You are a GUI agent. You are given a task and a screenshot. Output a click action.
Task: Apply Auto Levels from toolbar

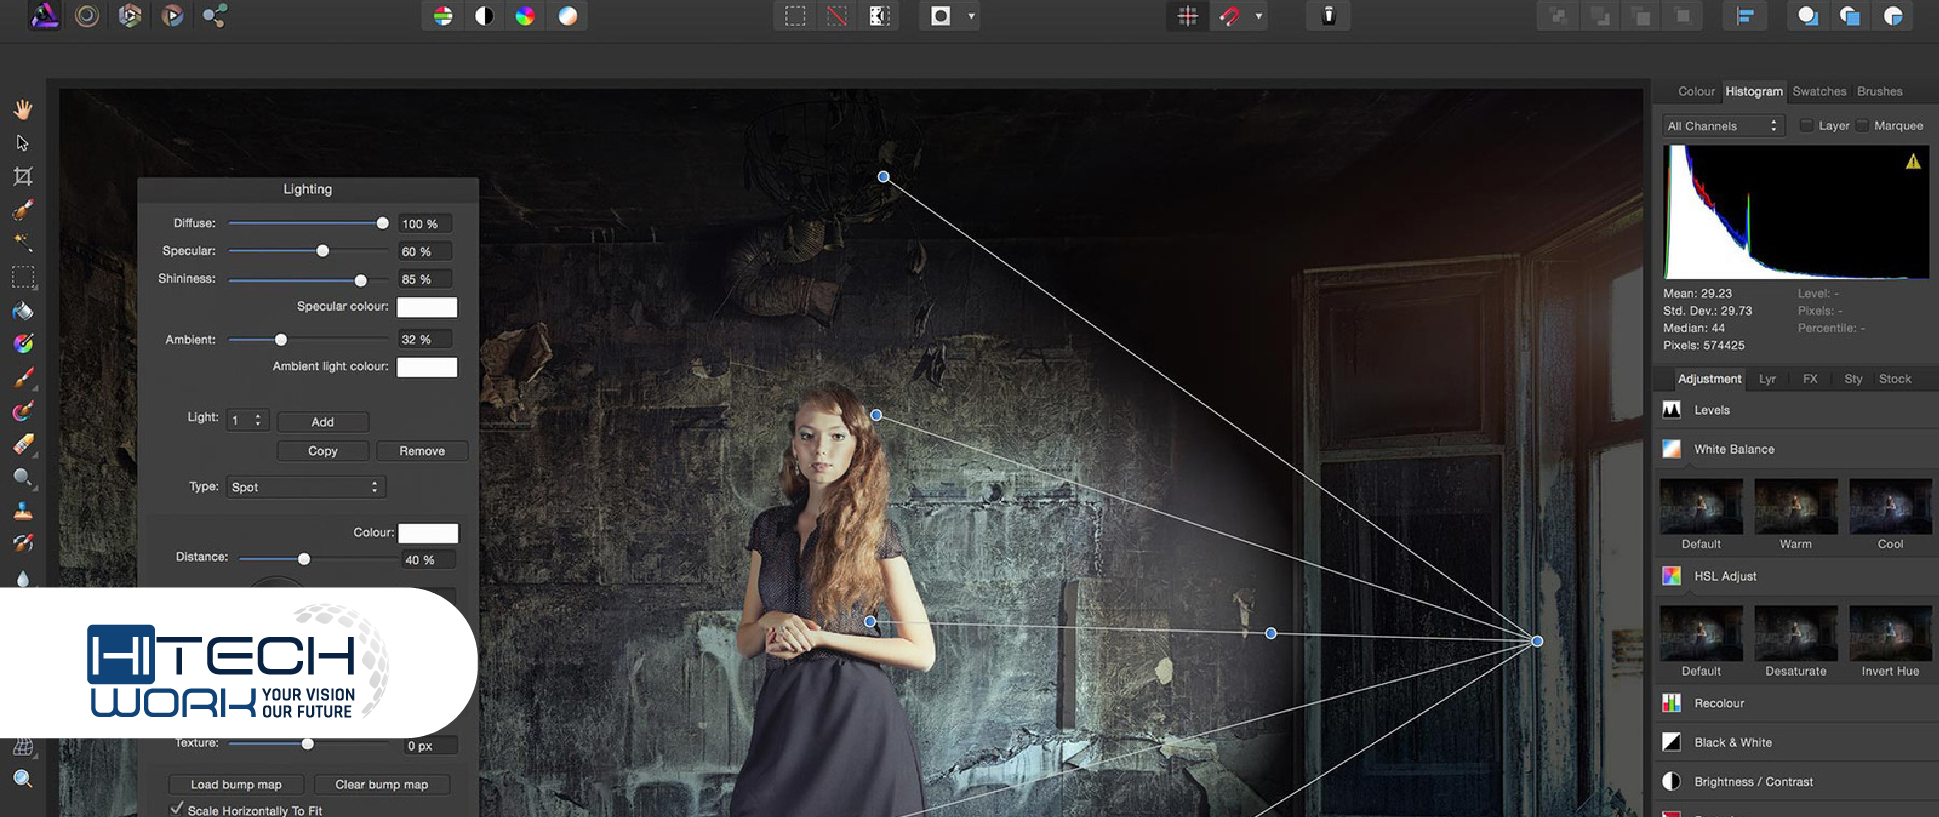tap(443, 16)
